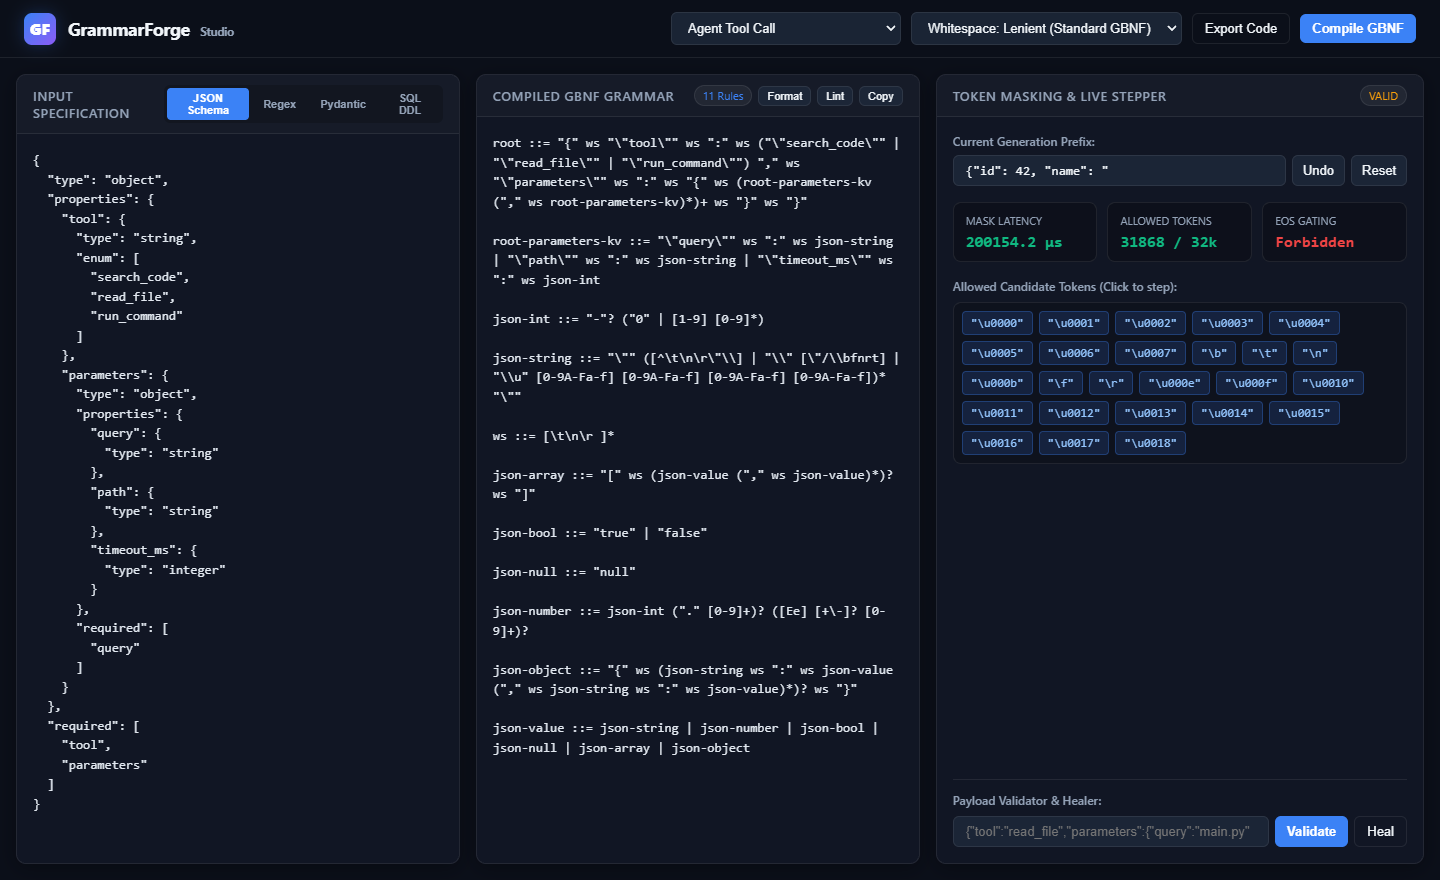The image size is (1440, 880).
Task: Reset the generation prefix
Action: click(1379, 171)
